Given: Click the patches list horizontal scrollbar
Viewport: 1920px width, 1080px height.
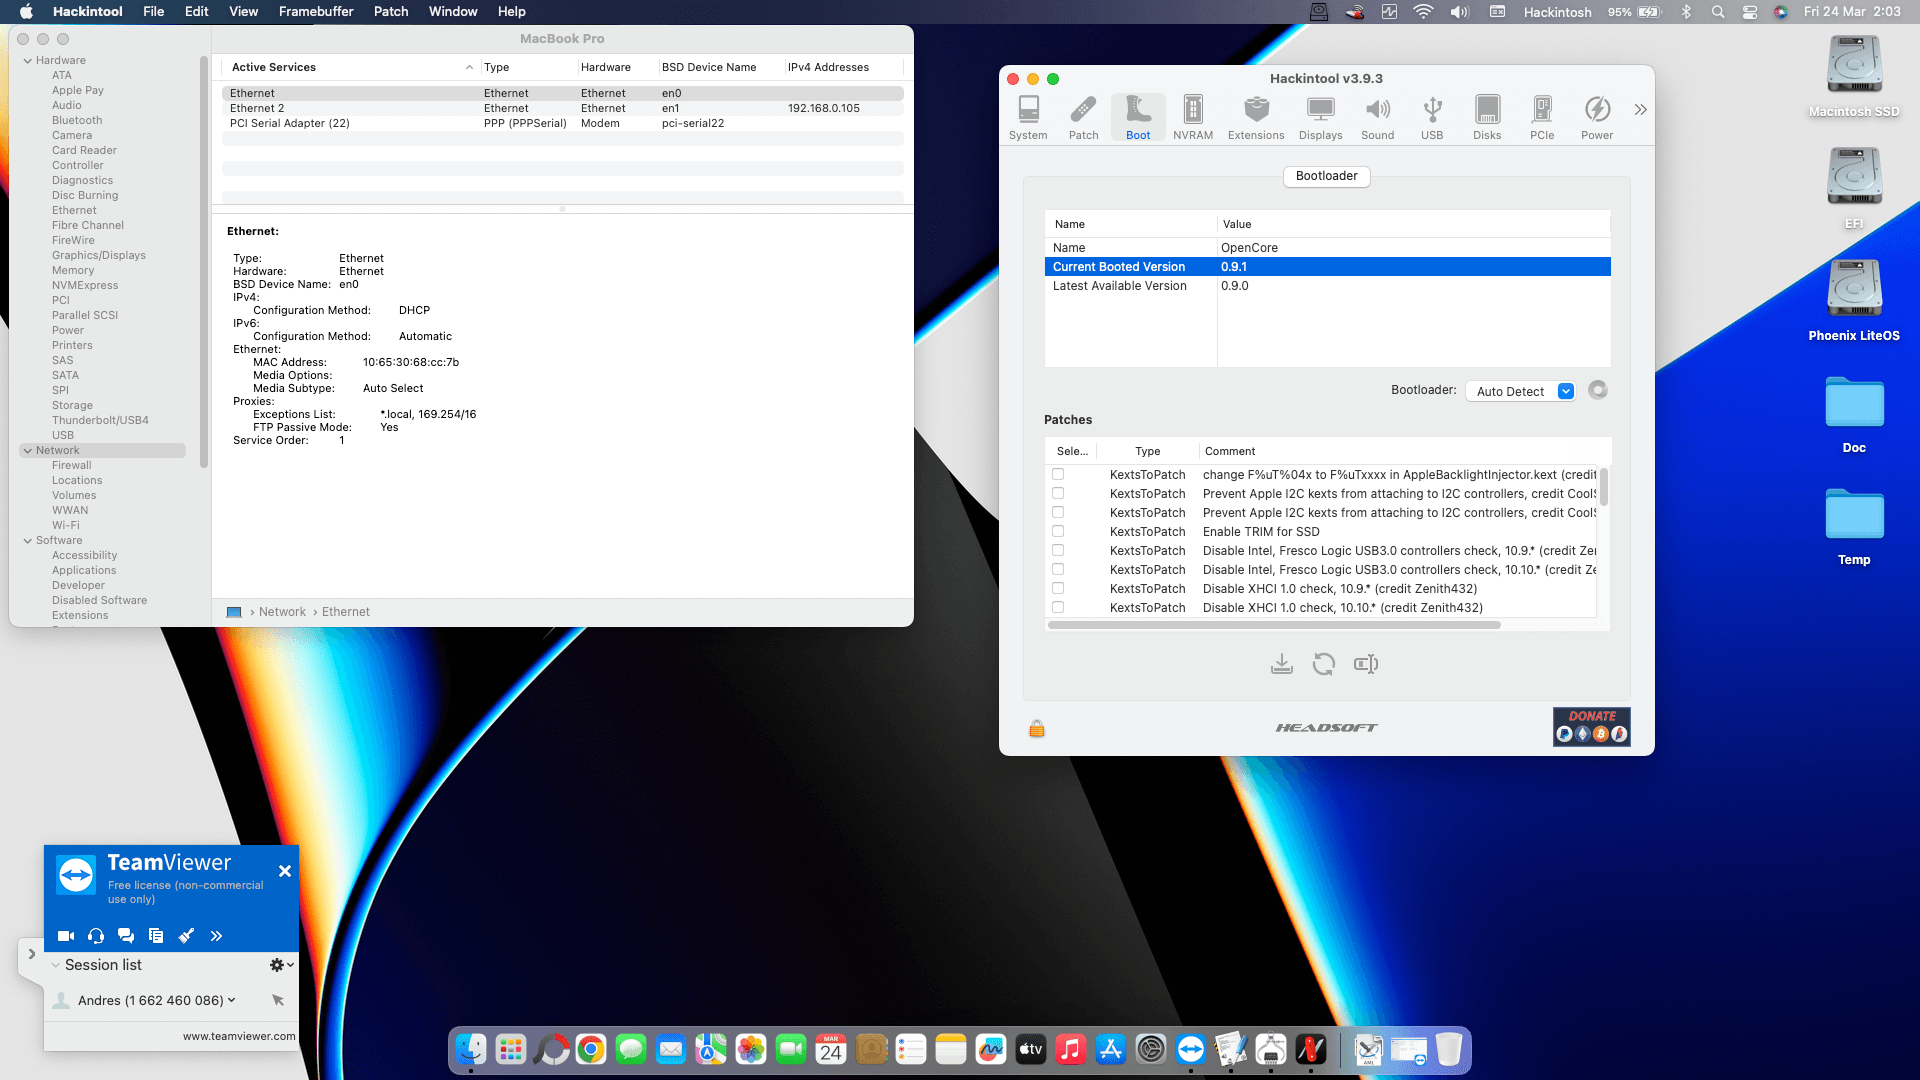Looking at the screenshot, I should (x=1274, y=625).
